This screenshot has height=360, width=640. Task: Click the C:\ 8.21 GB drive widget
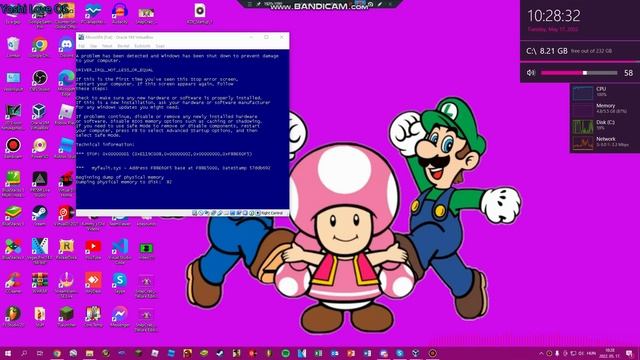580,51
